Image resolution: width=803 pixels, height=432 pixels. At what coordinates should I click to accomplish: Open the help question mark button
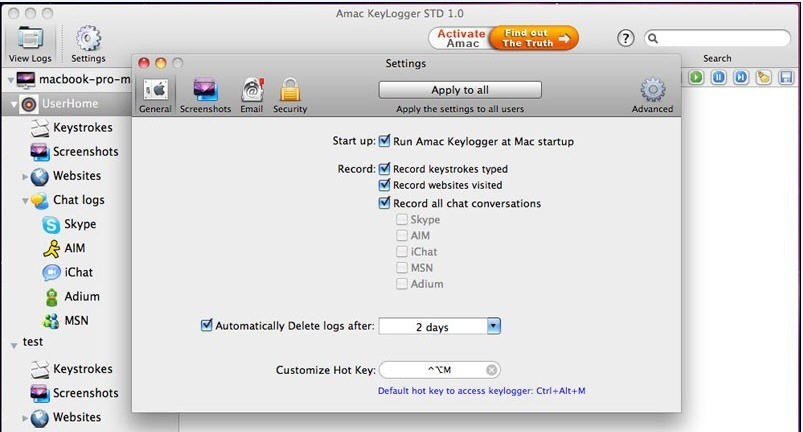625,38
